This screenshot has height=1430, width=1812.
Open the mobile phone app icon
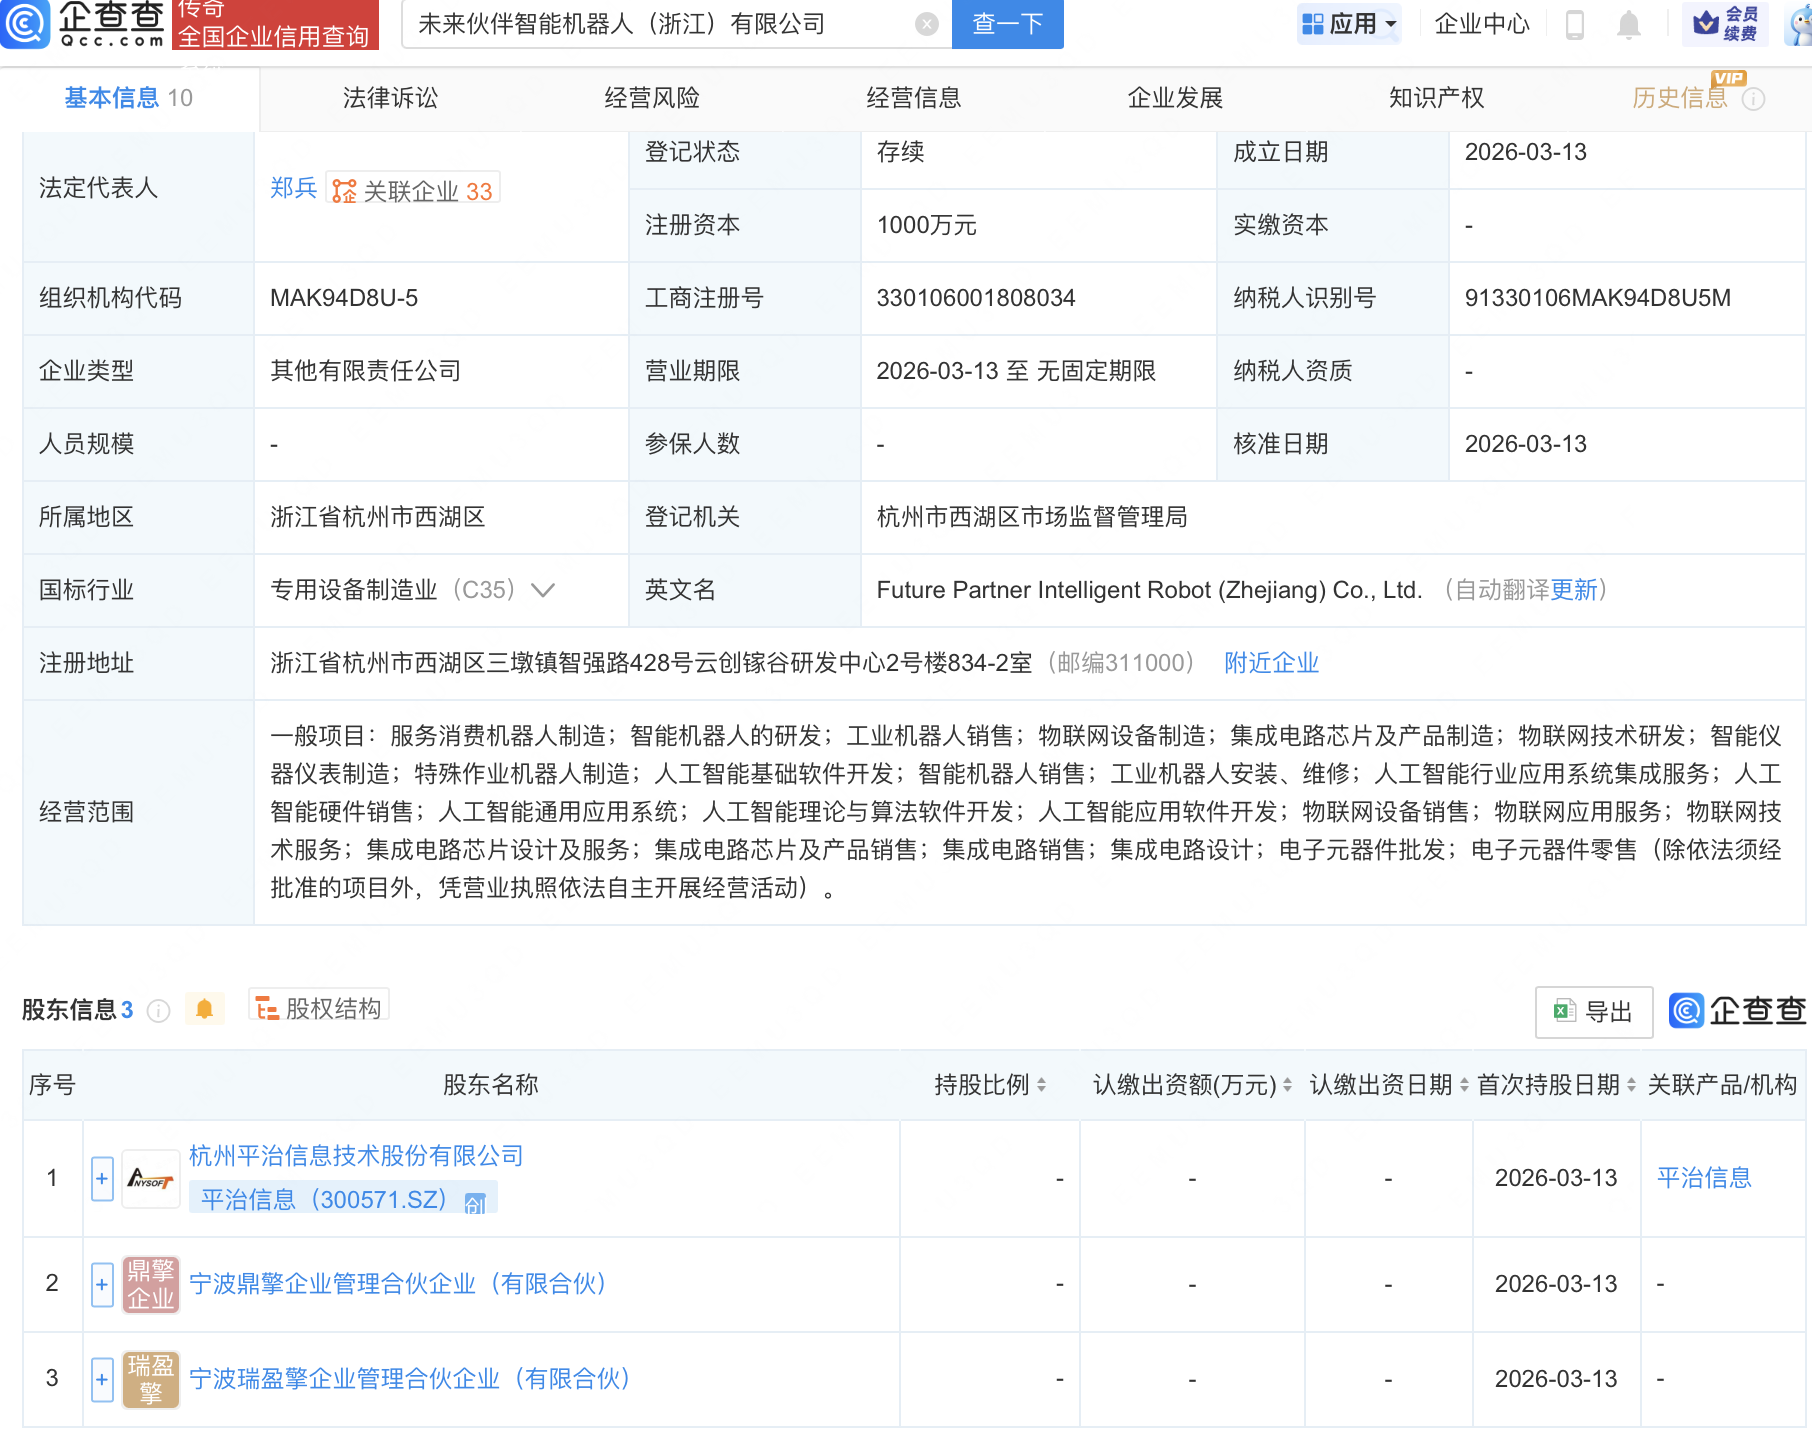click(x=1574, y=24)
